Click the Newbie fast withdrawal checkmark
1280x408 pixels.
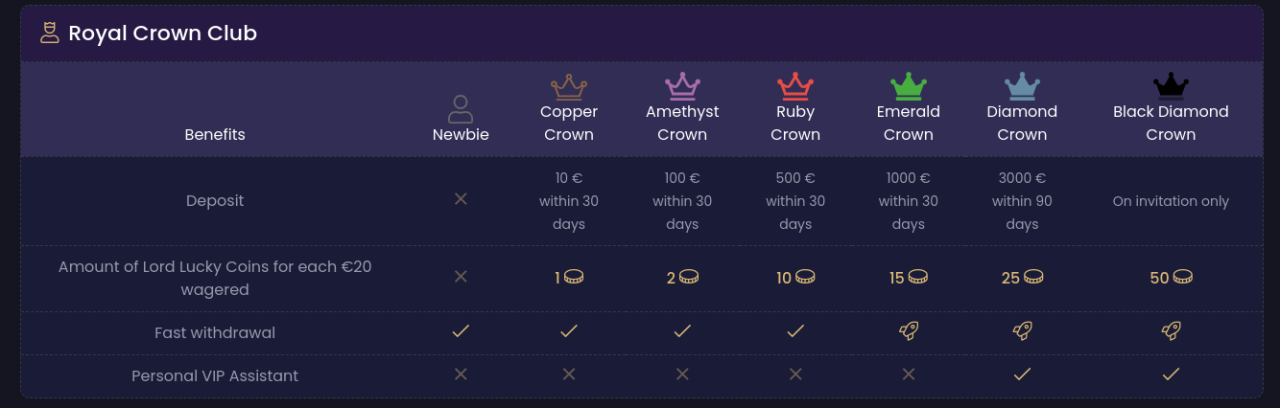coord(461,331)
